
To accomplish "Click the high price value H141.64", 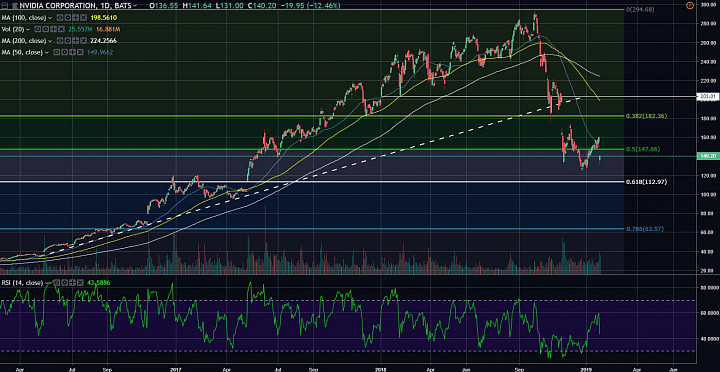I will (197, 6).
